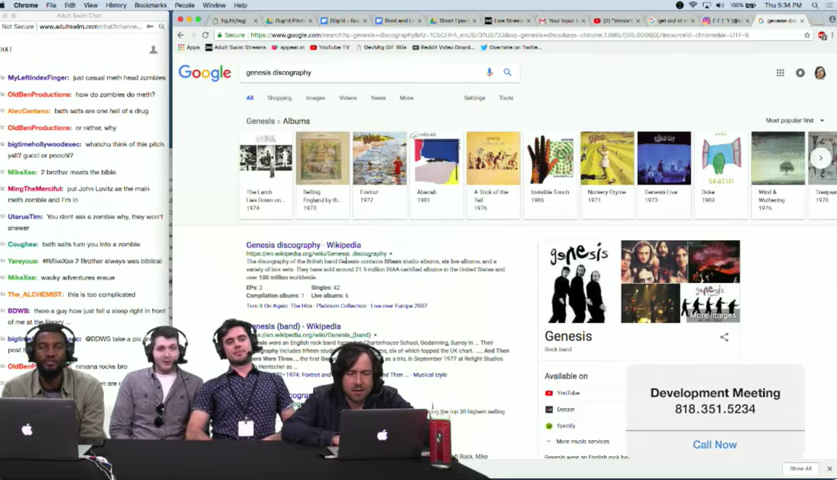Bookmark this page with the star icon
Viewport: 837px width, 480px height.
807,35
